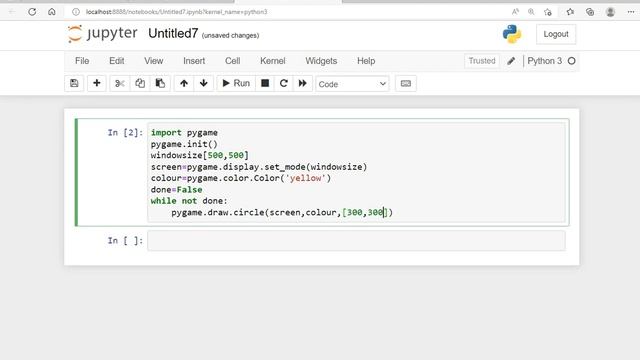The height and width of the screenshot is (360, 640).
Task: Click into the empty second code cell
Action: [x=356, y=240]
